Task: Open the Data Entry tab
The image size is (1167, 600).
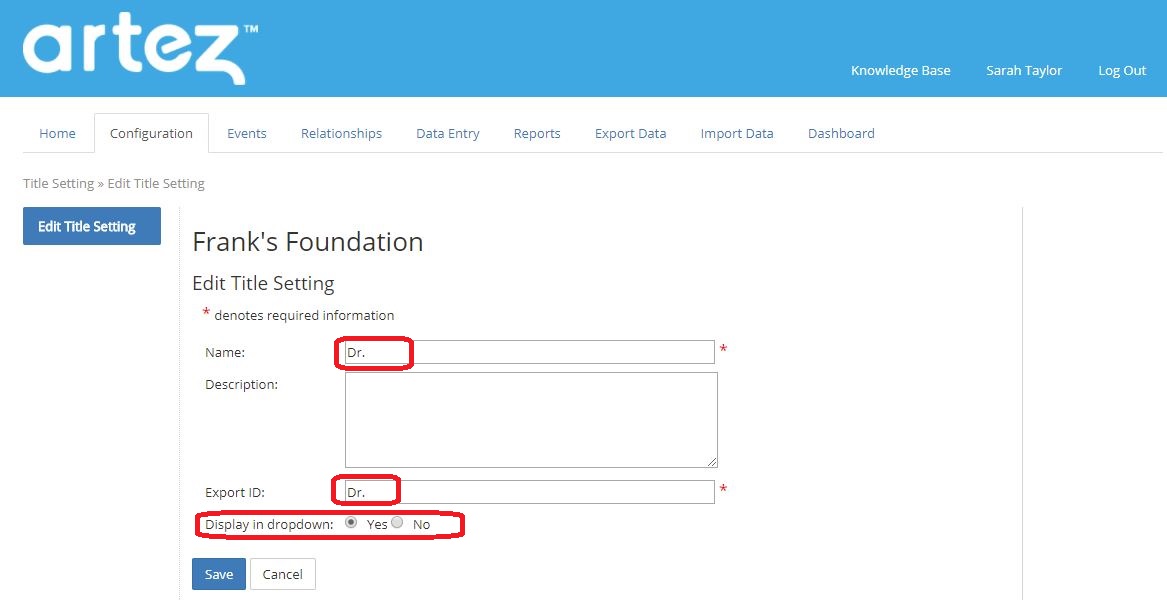Action: pyautogui.click(x=447, y=133)
